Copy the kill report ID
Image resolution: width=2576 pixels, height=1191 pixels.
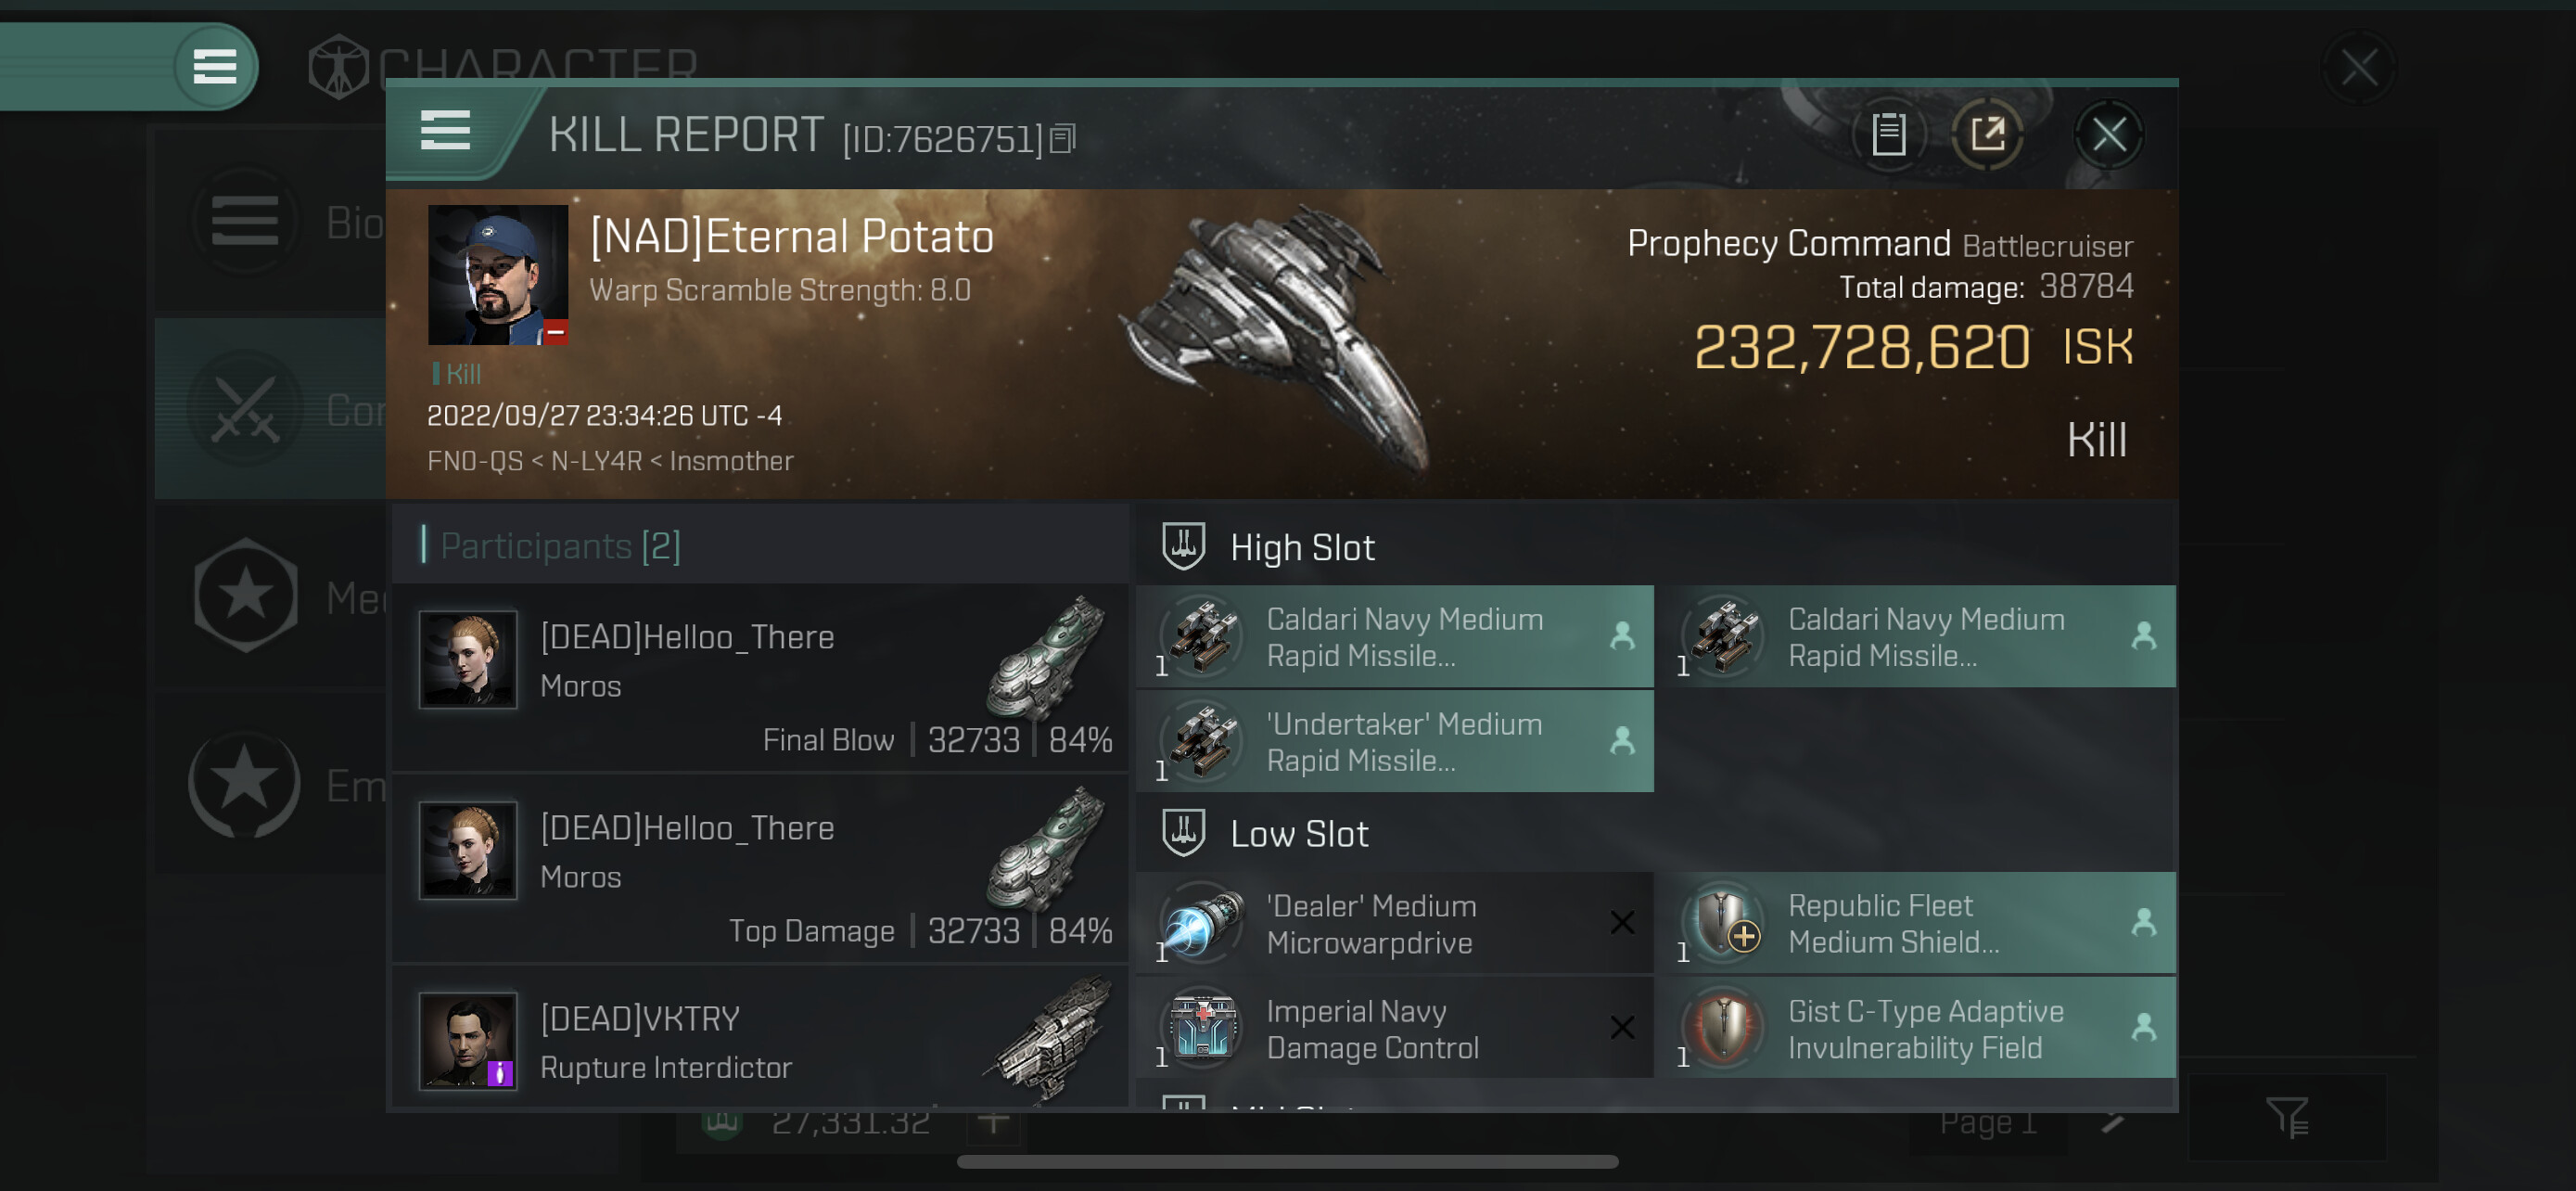click(1063, 139)
